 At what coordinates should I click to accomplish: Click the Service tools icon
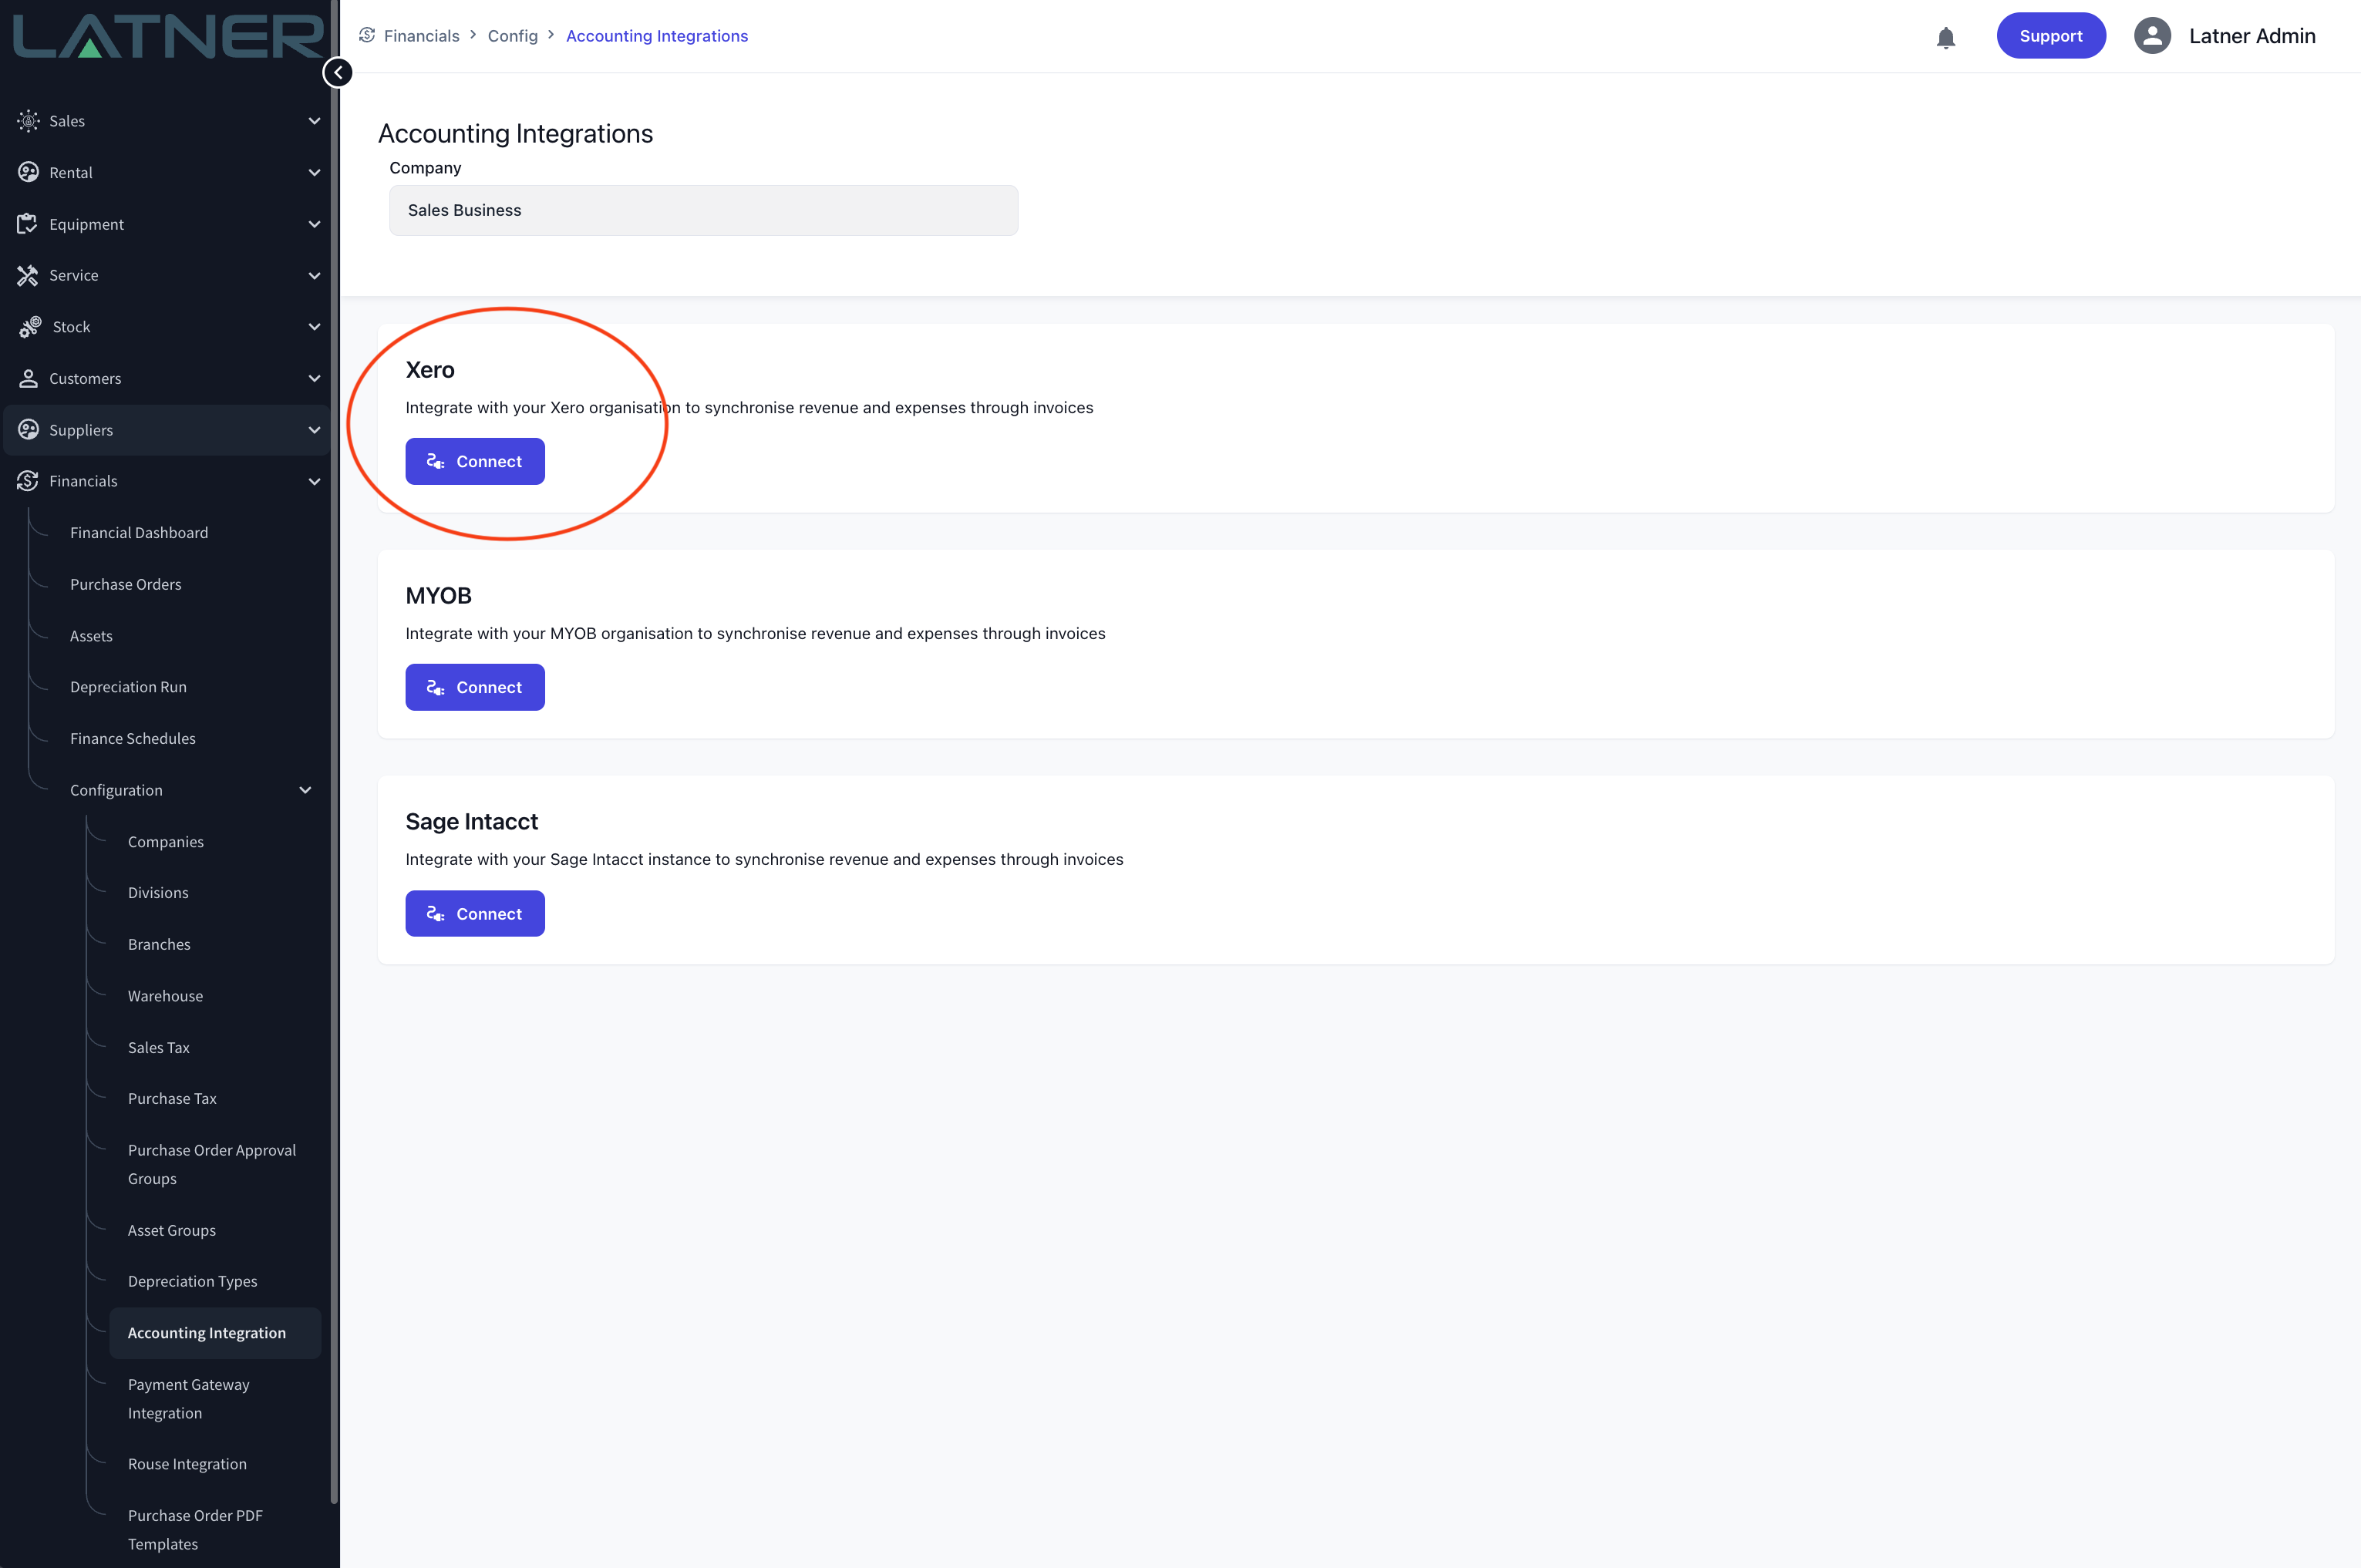click(x=28, y=275)
